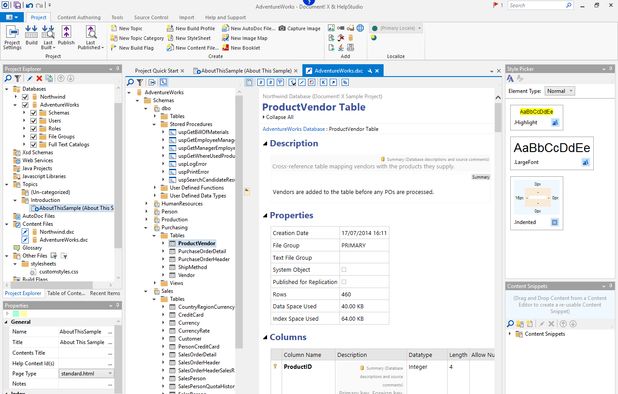Create a New Image Map

tap(244, 38)
